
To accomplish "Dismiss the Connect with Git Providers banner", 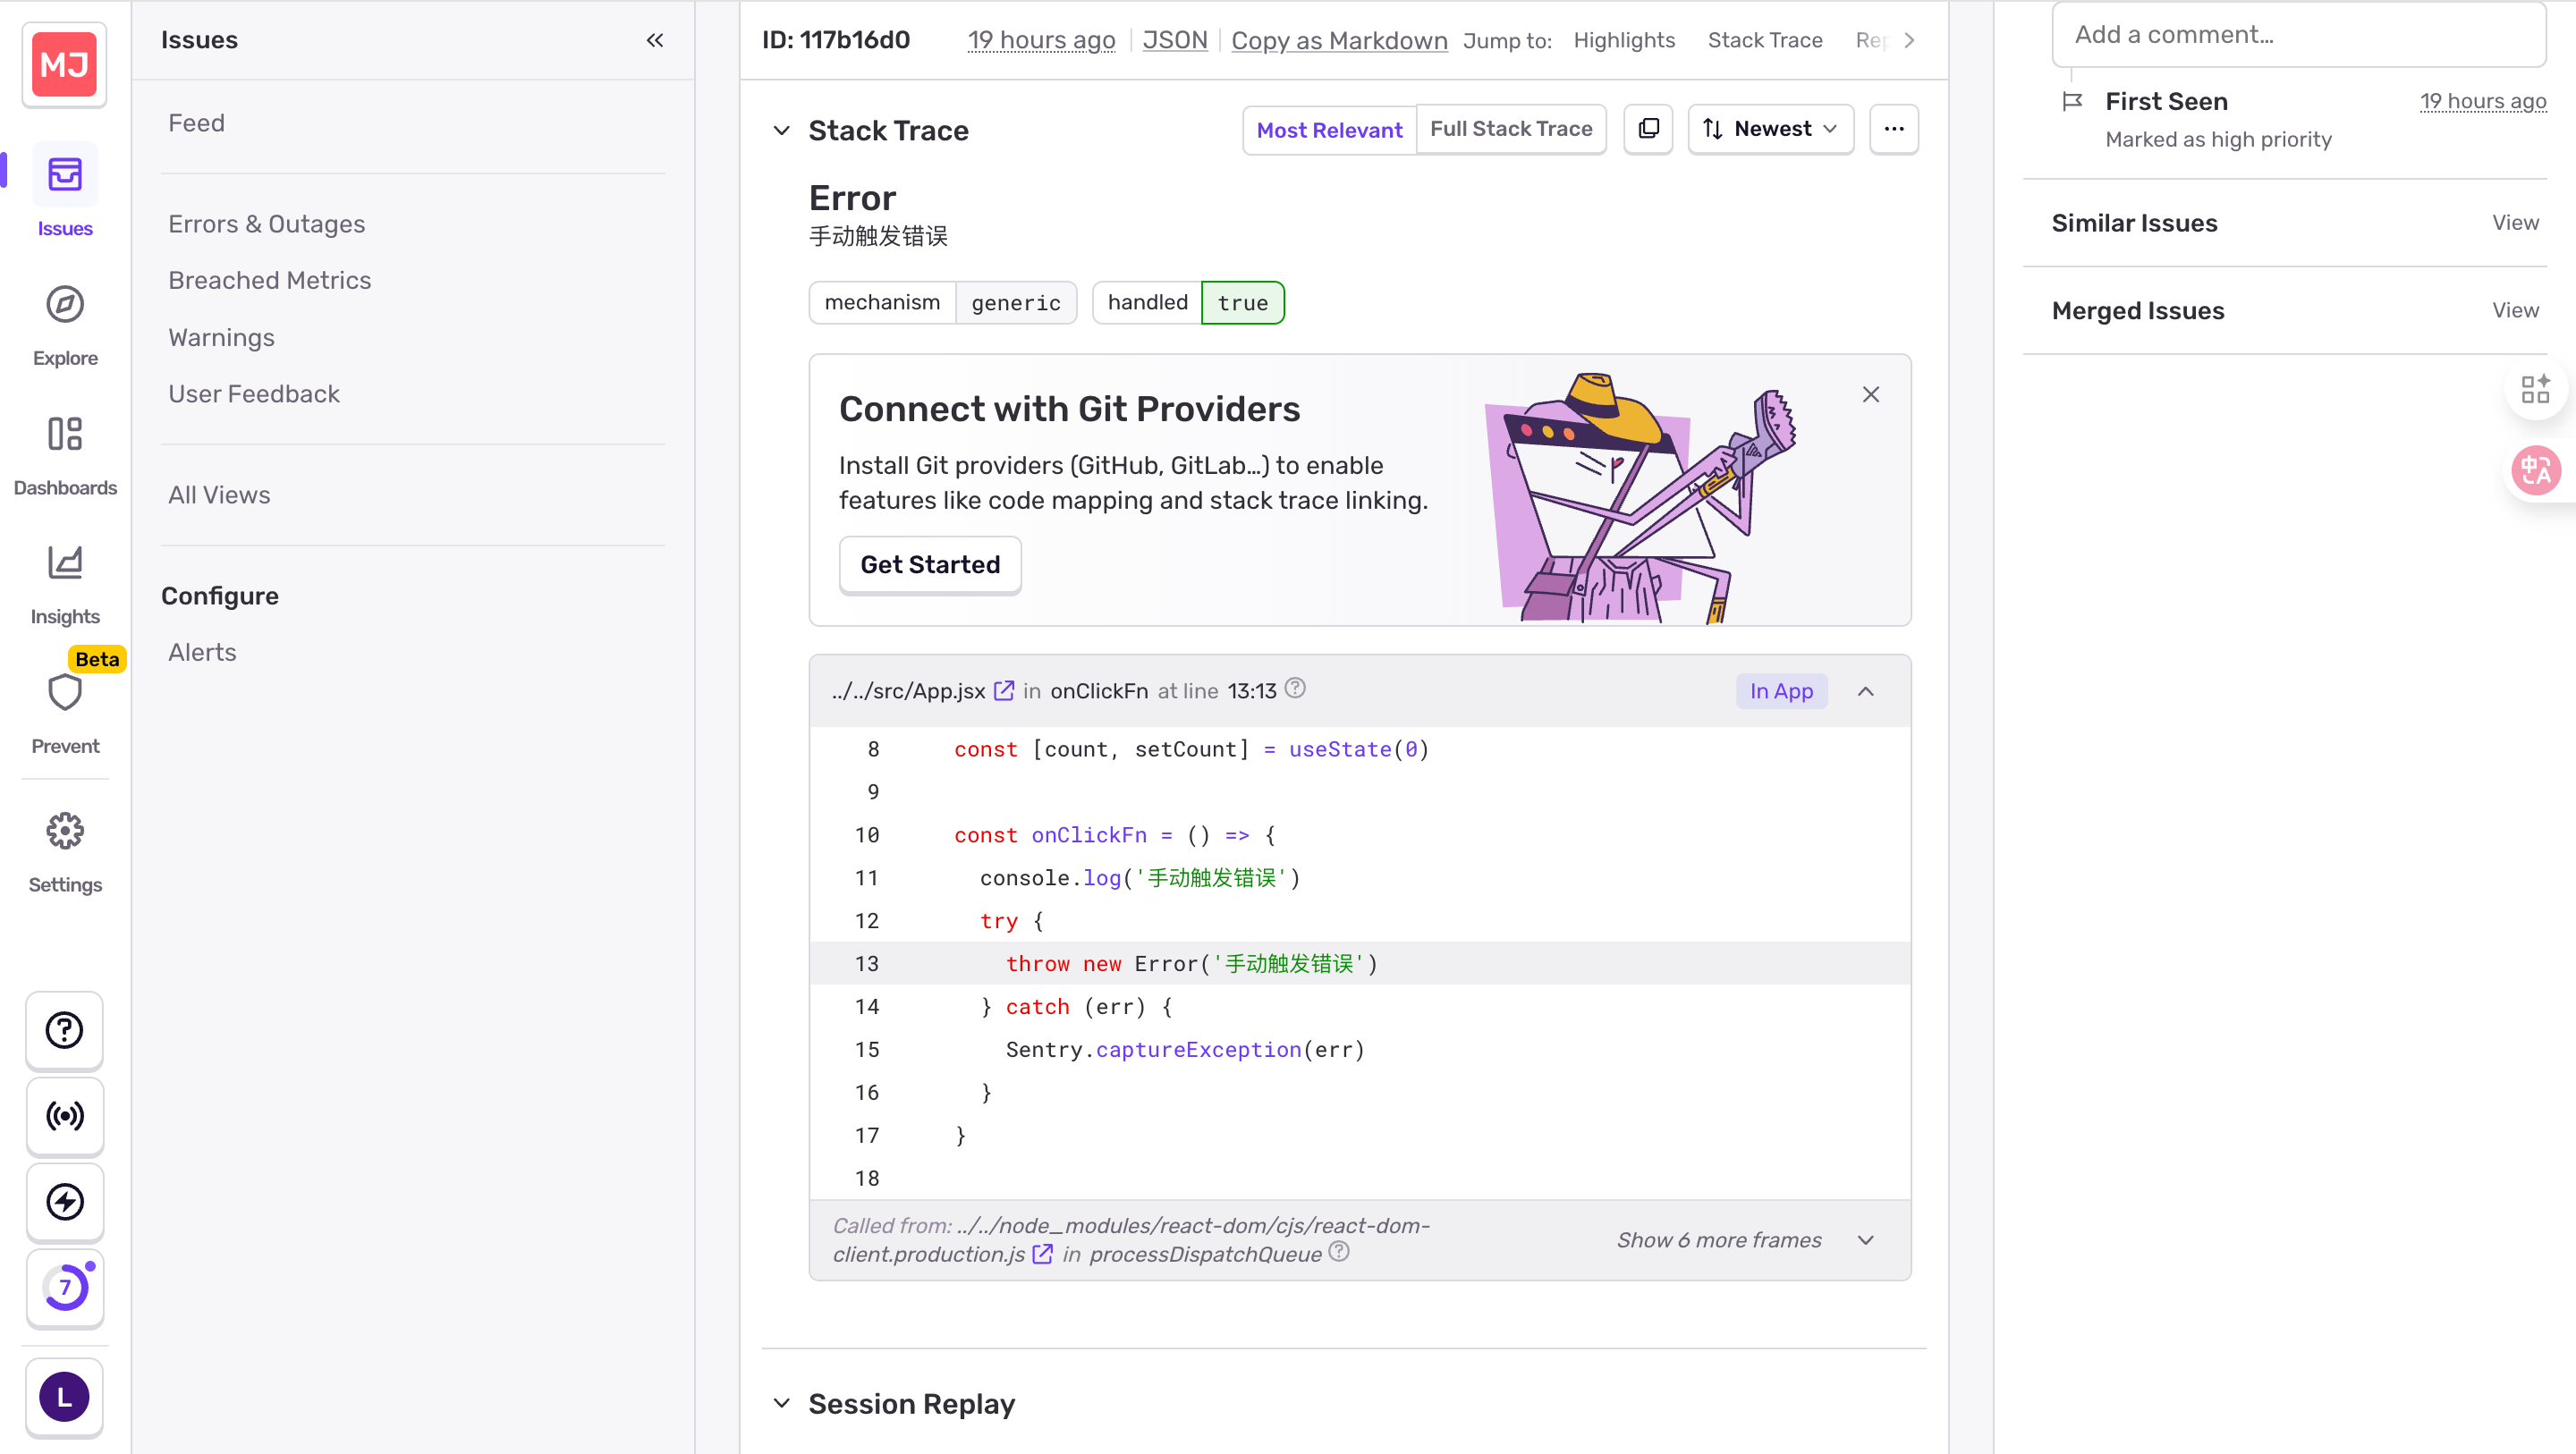I will point(1871,394).
